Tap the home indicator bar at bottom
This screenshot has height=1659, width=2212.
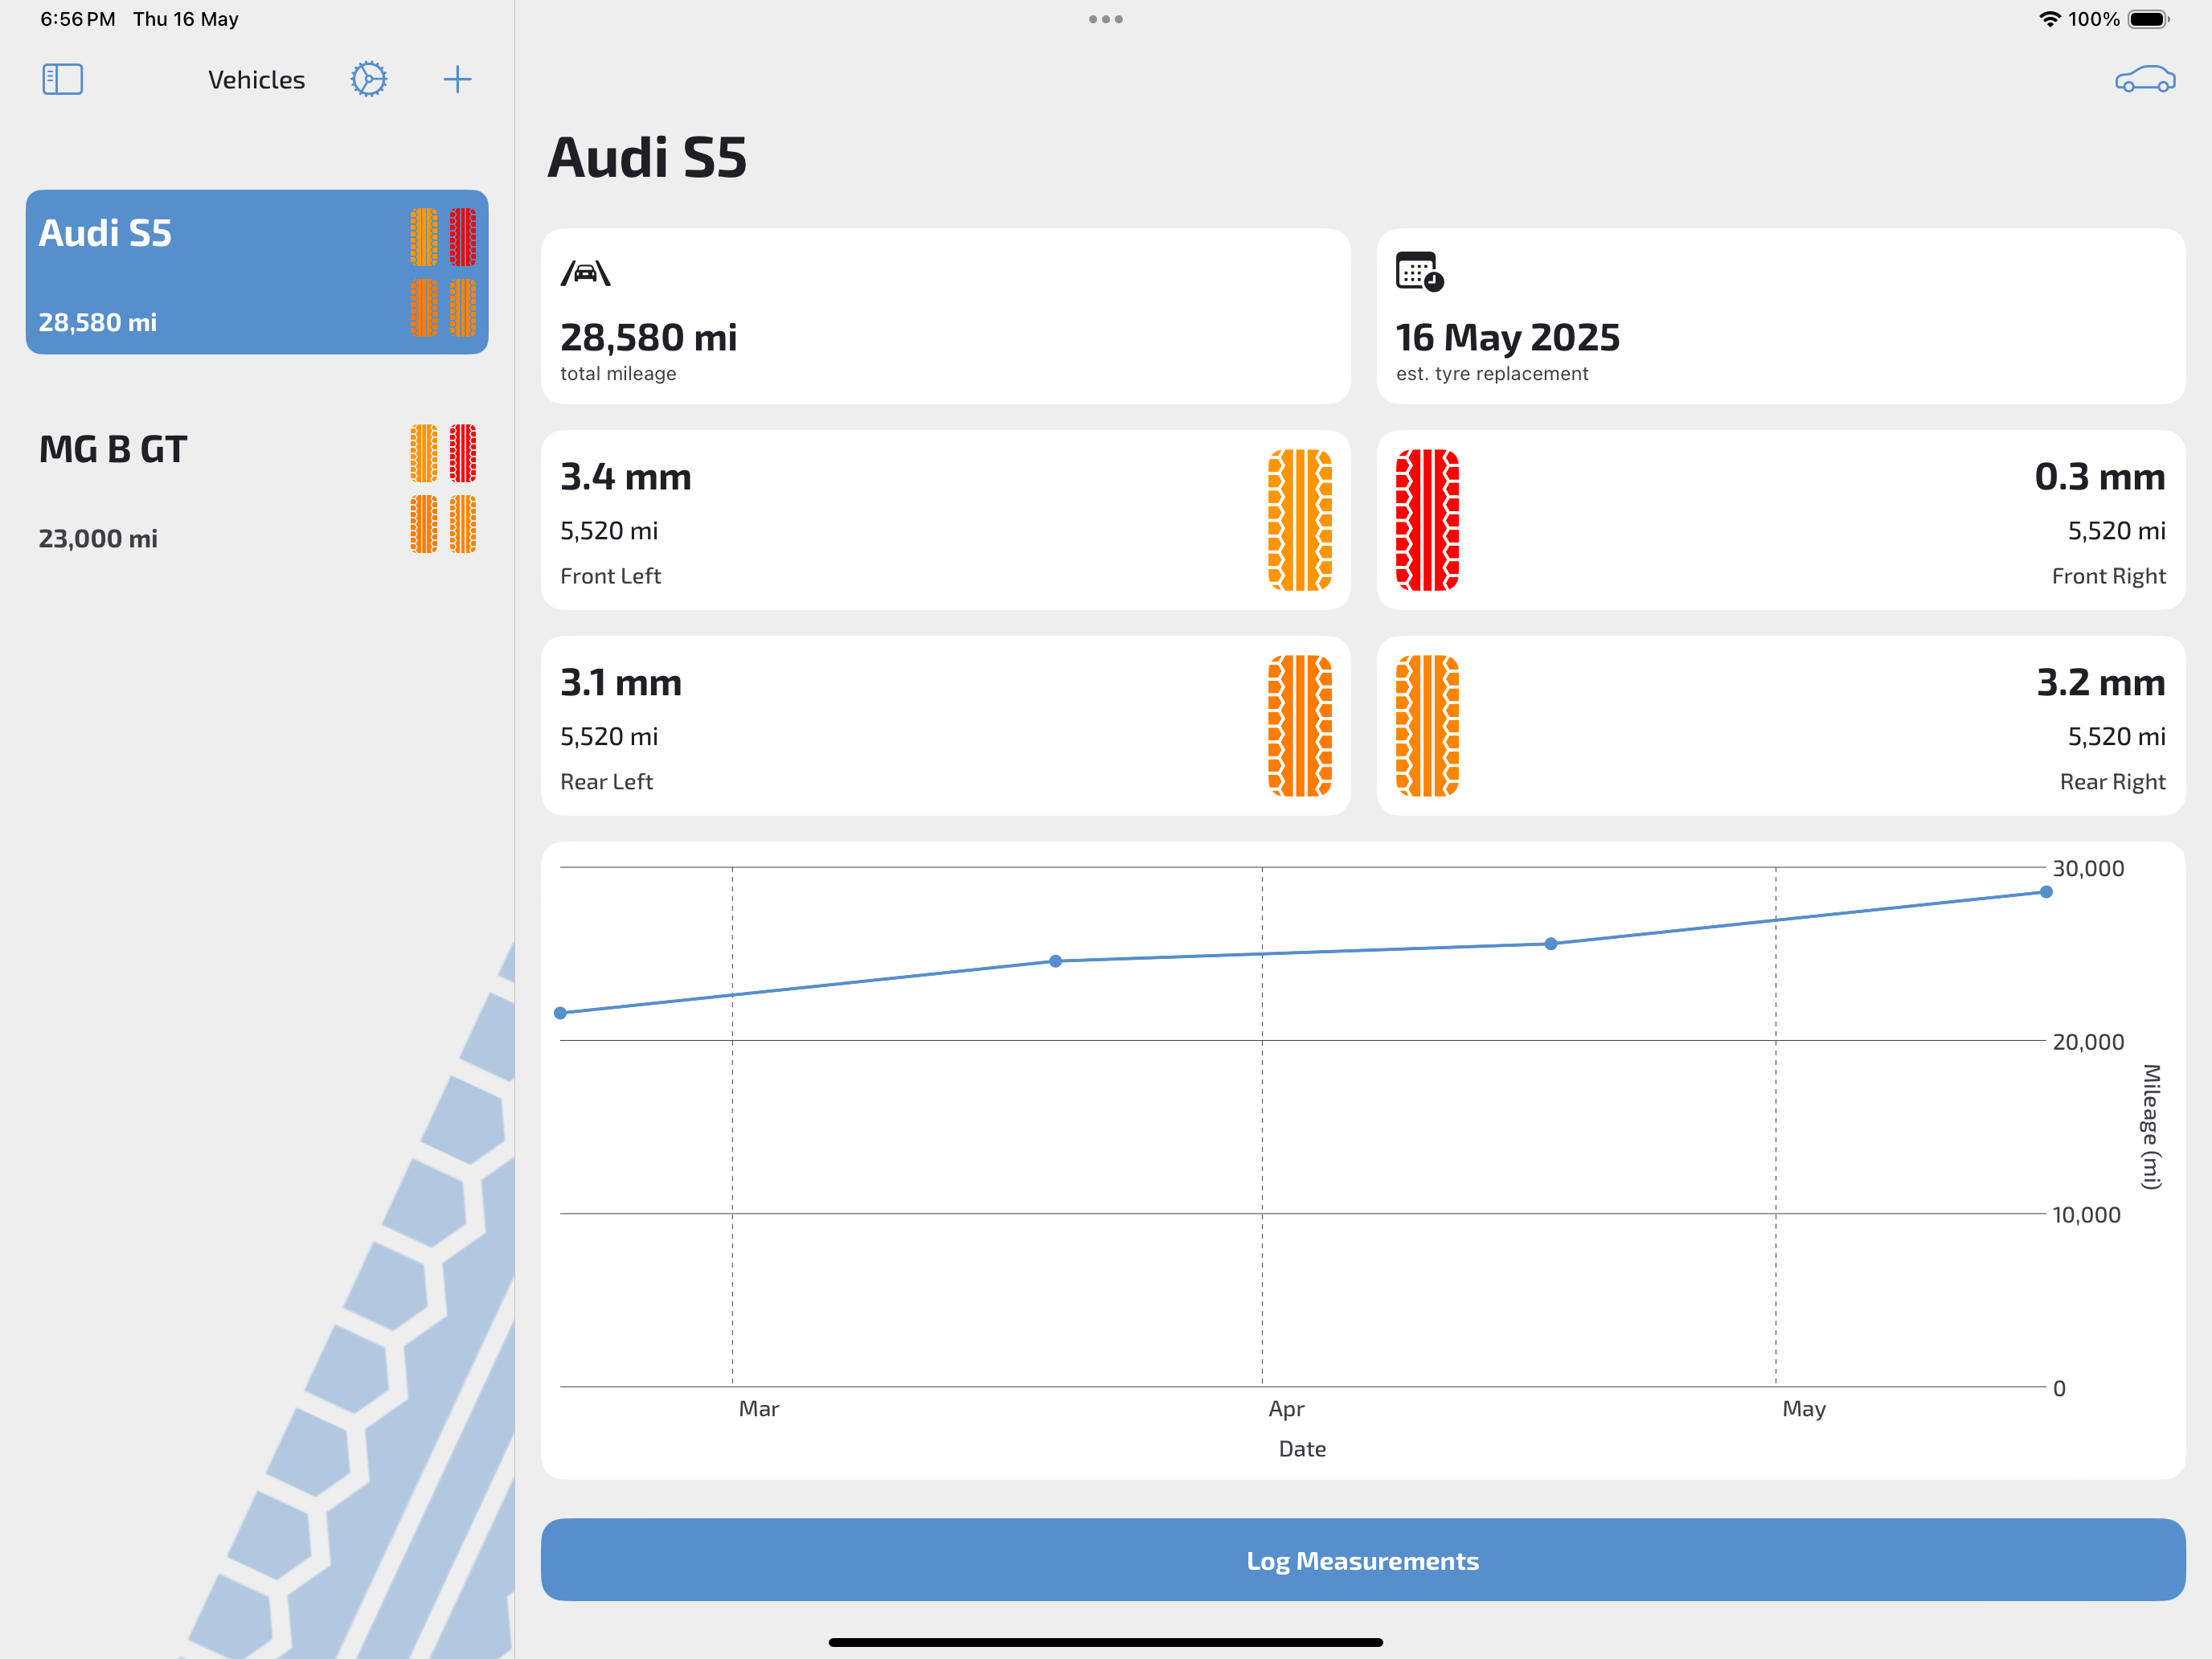(x=1106, y=1642)
